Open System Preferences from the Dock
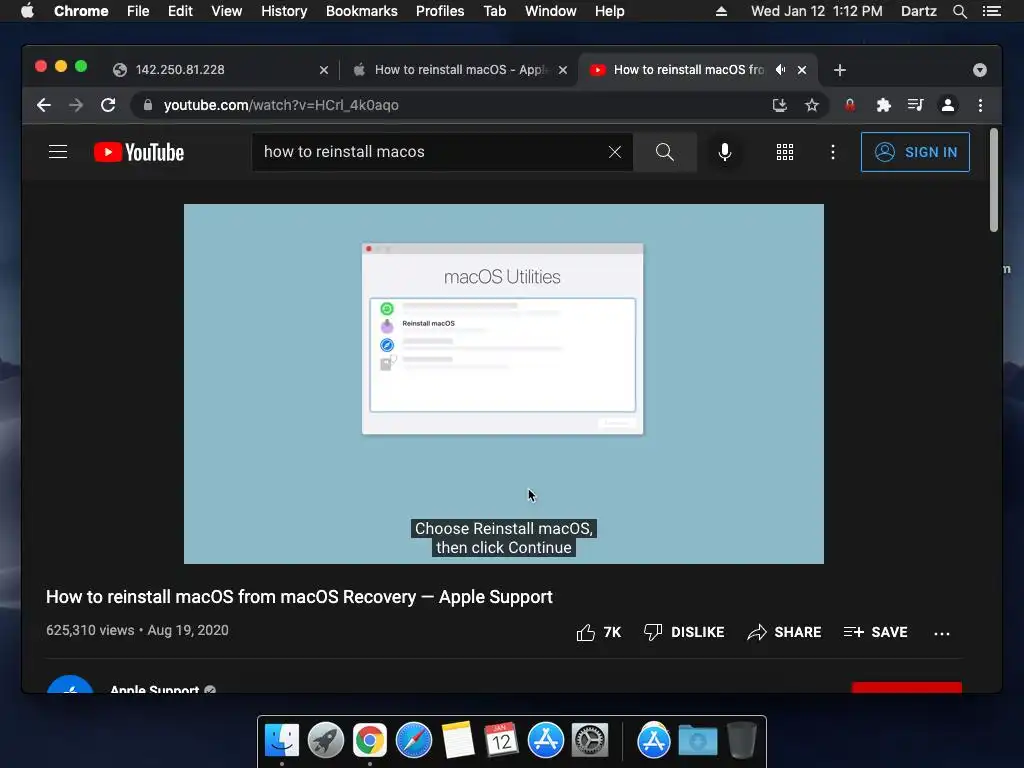This screenshot has height=768, width=1024. coord(590,740)
